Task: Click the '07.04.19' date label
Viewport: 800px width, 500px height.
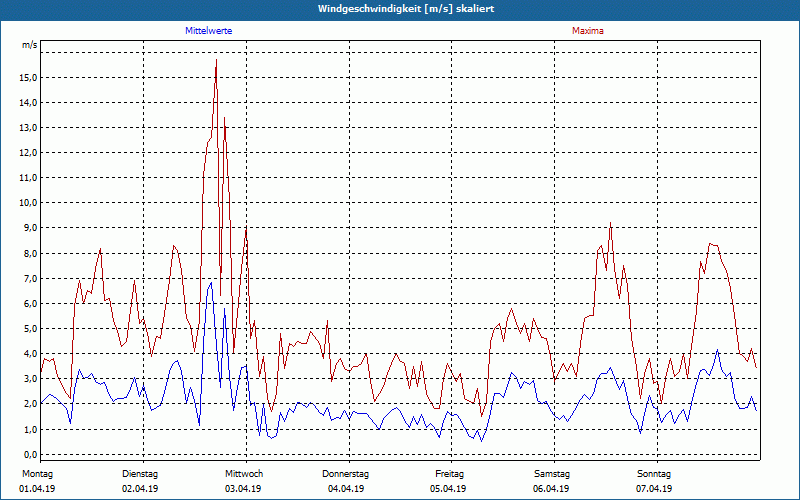Action: (654, 489)
